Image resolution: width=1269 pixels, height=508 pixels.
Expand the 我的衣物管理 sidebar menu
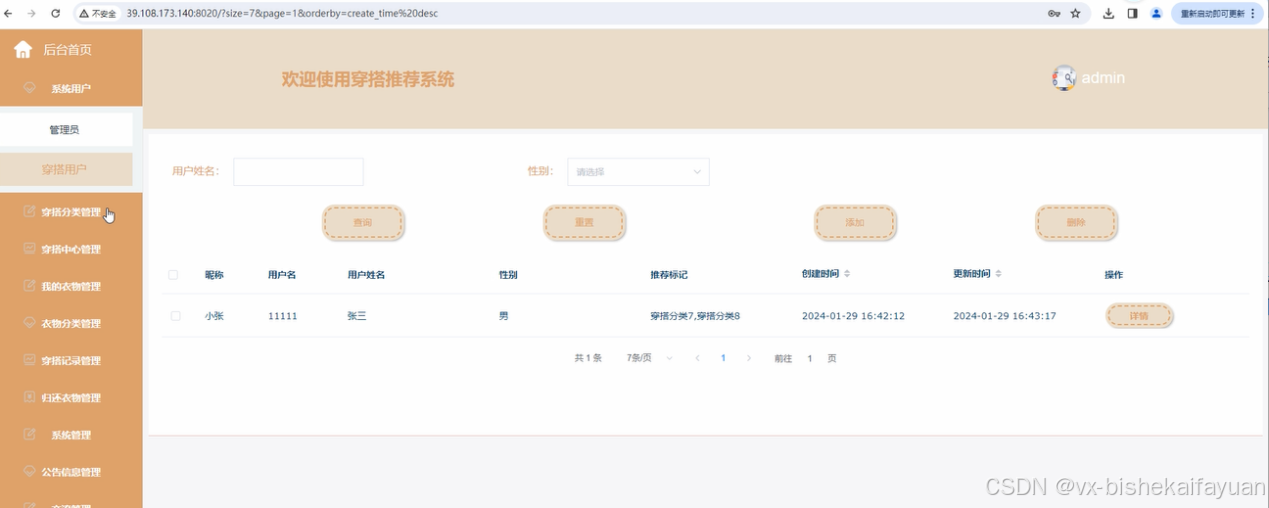click(x=71, y=286)
